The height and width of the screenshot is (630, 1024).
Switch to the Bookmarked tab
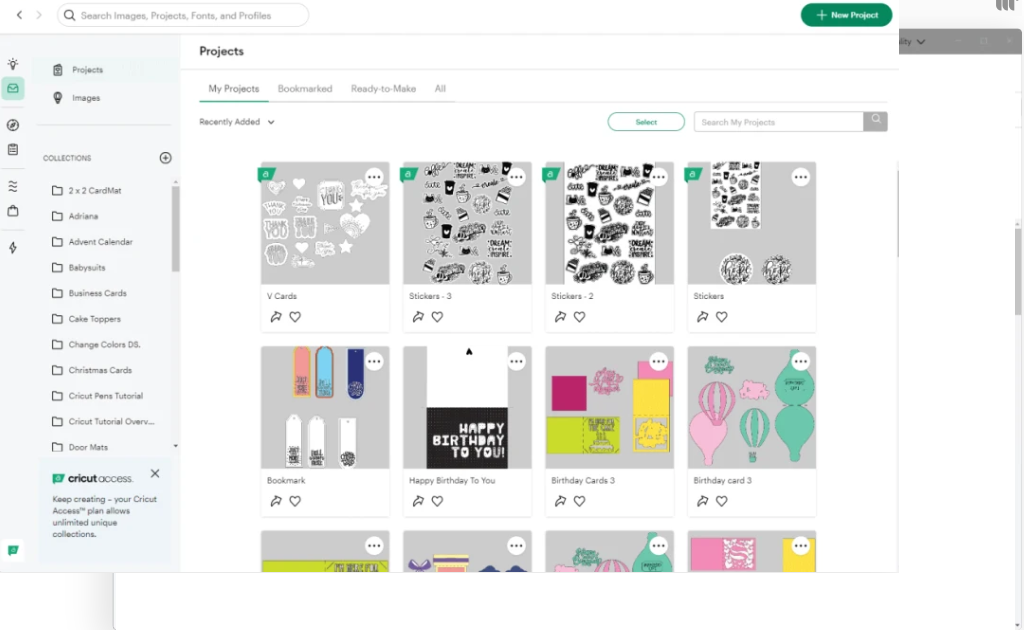click(305, 89)
